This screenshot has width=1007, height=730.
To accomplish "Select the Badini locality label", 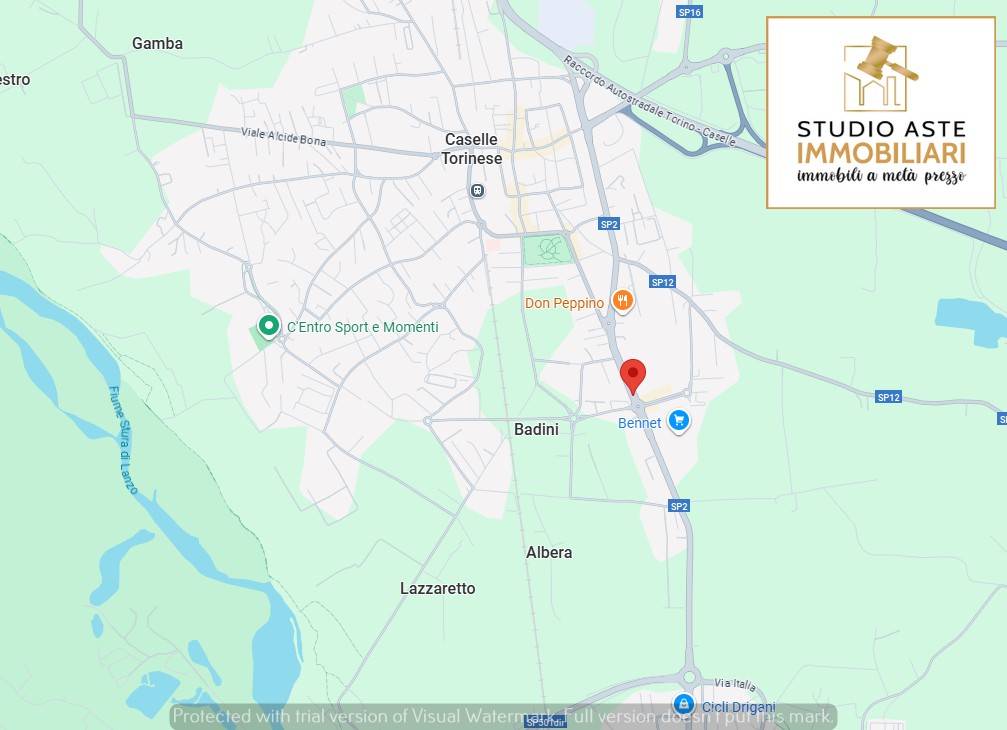I will [x=536, y=430].
